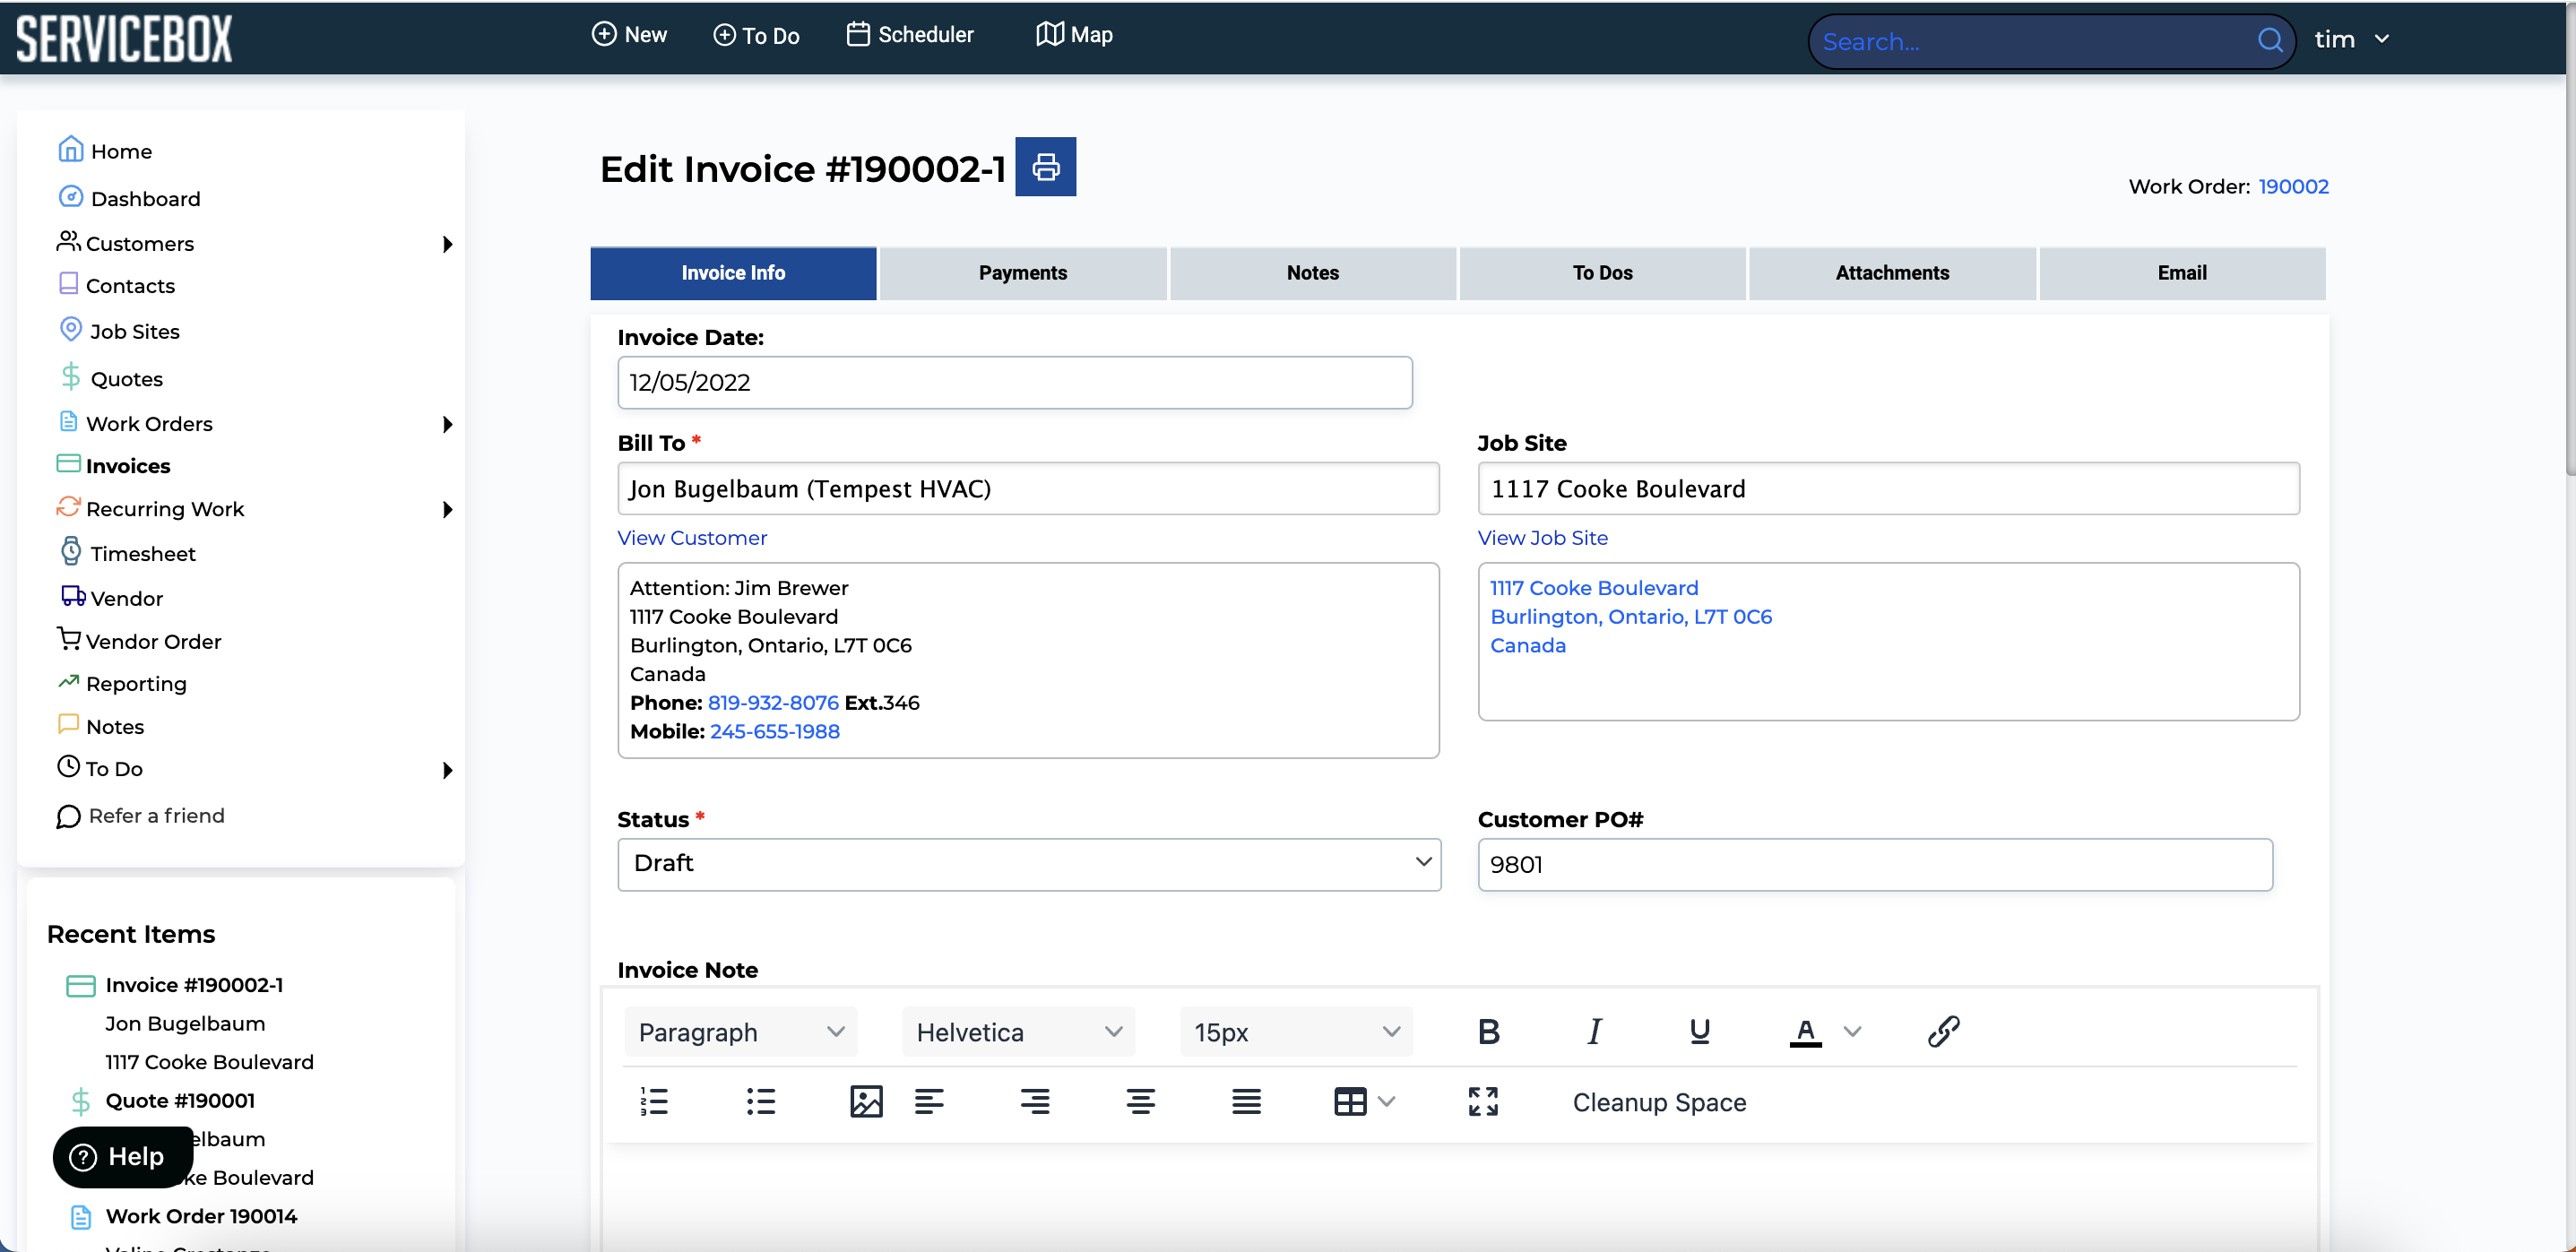Open Invoices from the sidebar
The width and height of the screenshot is (2576, 1252).
(114, 465)
